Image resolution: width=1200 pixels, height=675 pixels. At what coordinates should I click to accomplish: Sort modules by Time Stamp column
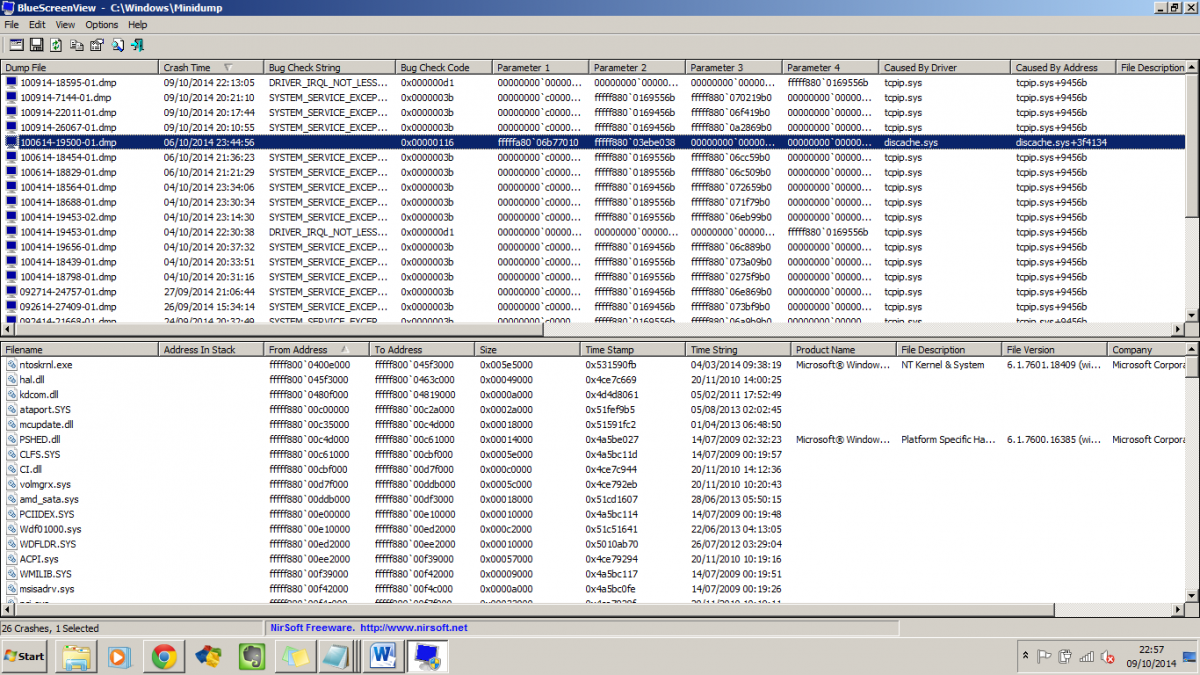point(633,350)
